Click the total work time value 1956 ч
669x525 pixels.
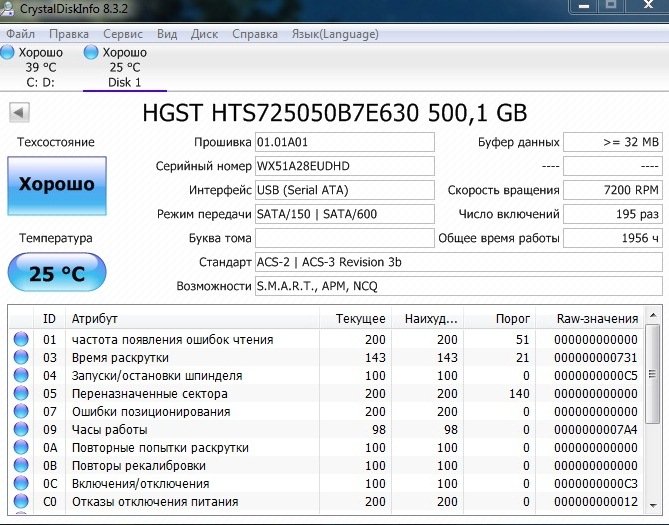click(x=613, y=238)
